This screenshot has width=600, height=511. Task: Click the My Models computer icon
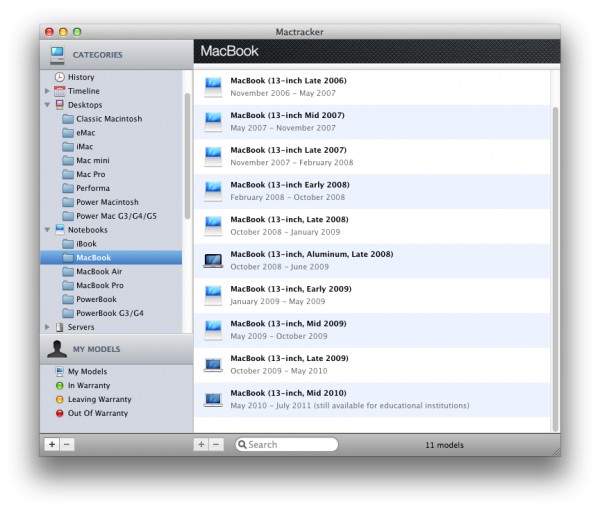(x=59, y=371)
